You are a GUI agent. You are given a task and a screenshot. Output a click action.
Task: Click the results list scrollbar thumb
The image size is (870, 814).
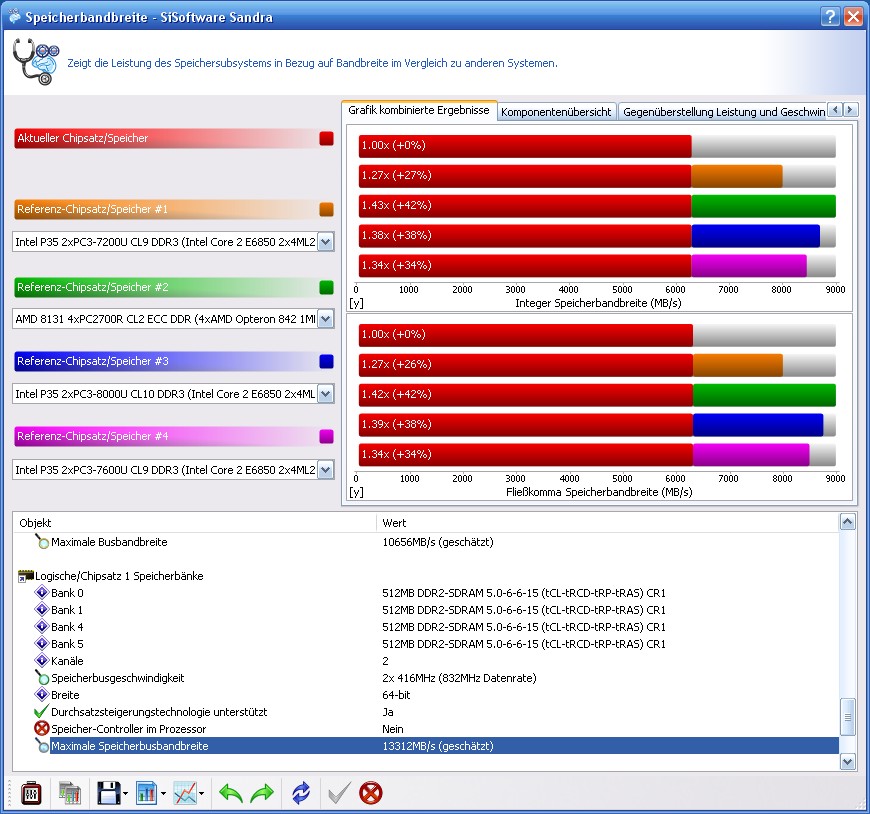(847, 716)
